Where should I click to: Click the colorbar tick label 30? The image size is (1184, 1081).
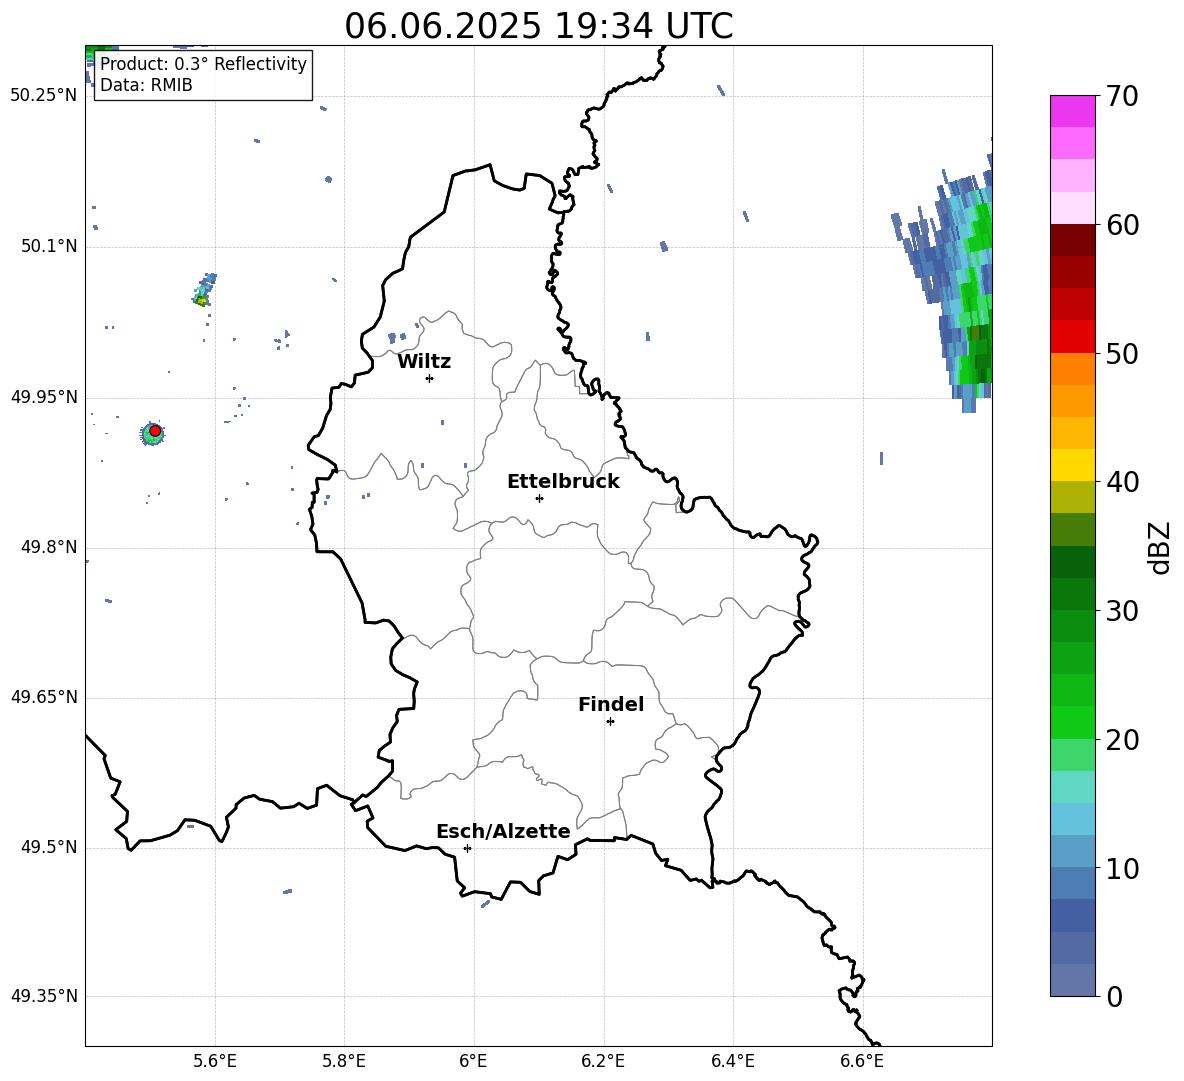(1122, 611)
